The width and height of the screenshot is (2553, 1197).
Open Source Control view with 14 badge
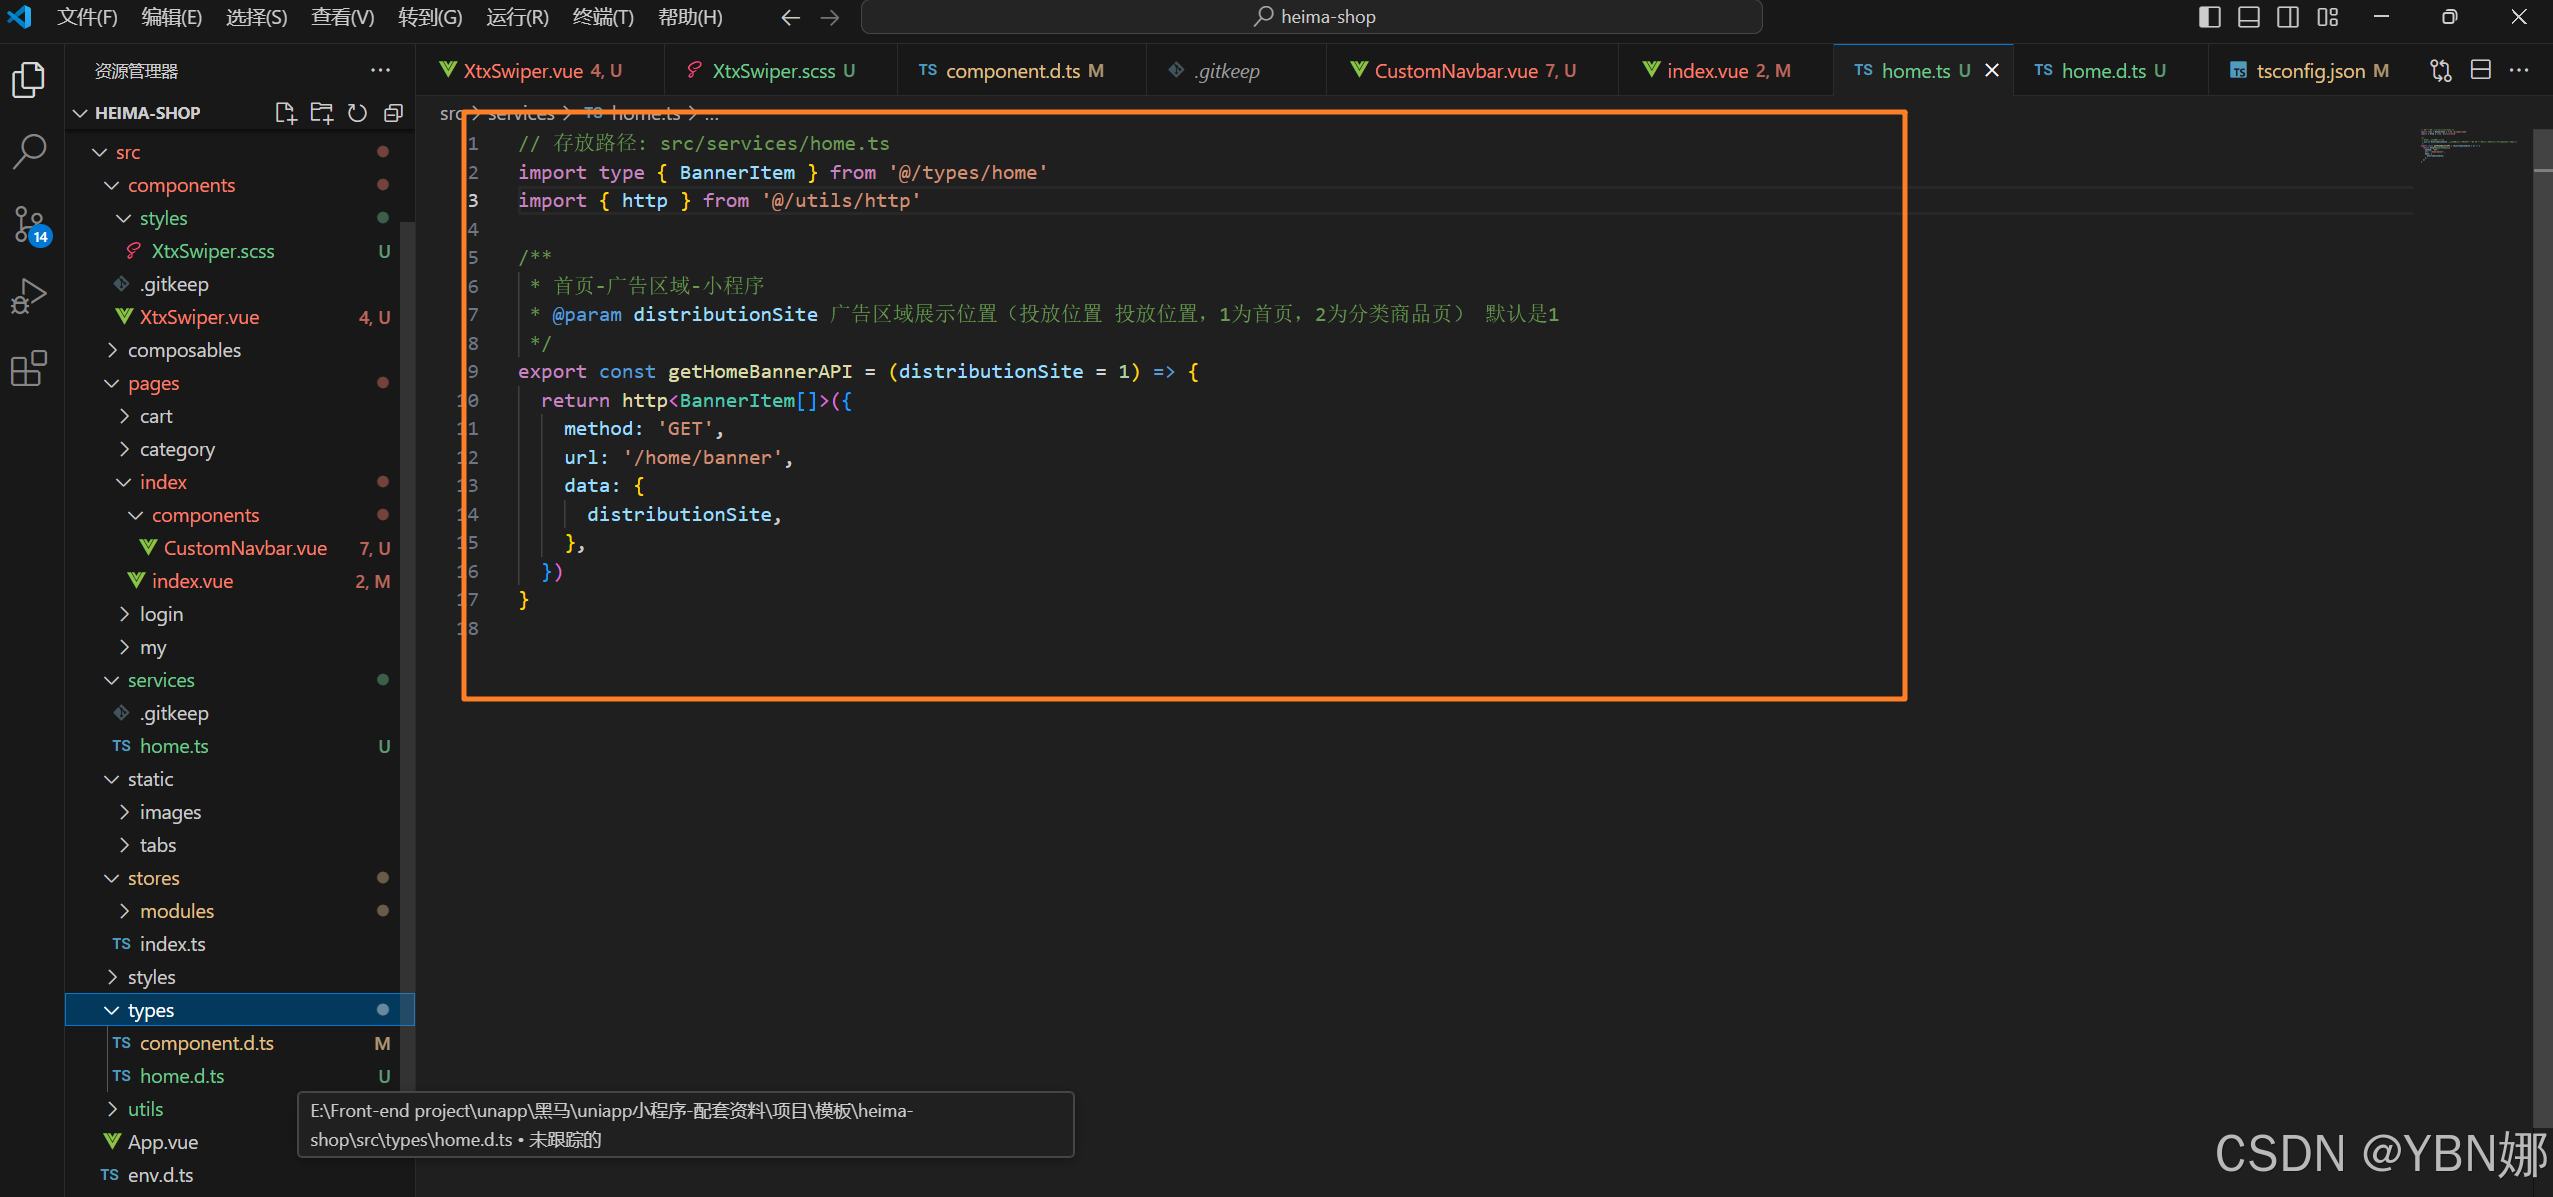[29, 224]
